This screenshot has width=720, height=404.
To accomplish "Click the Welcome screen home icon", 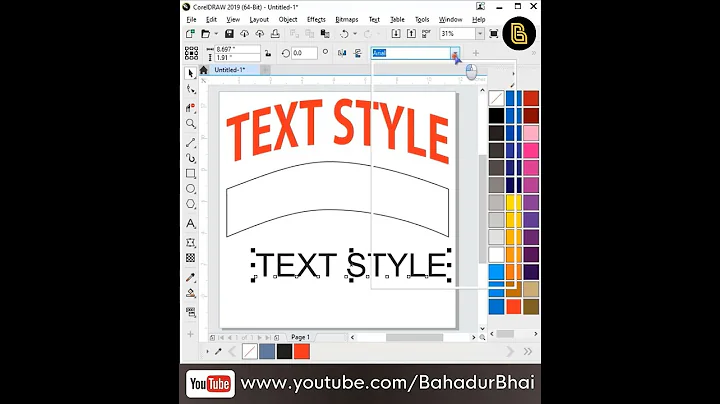I will coord(203,70).
